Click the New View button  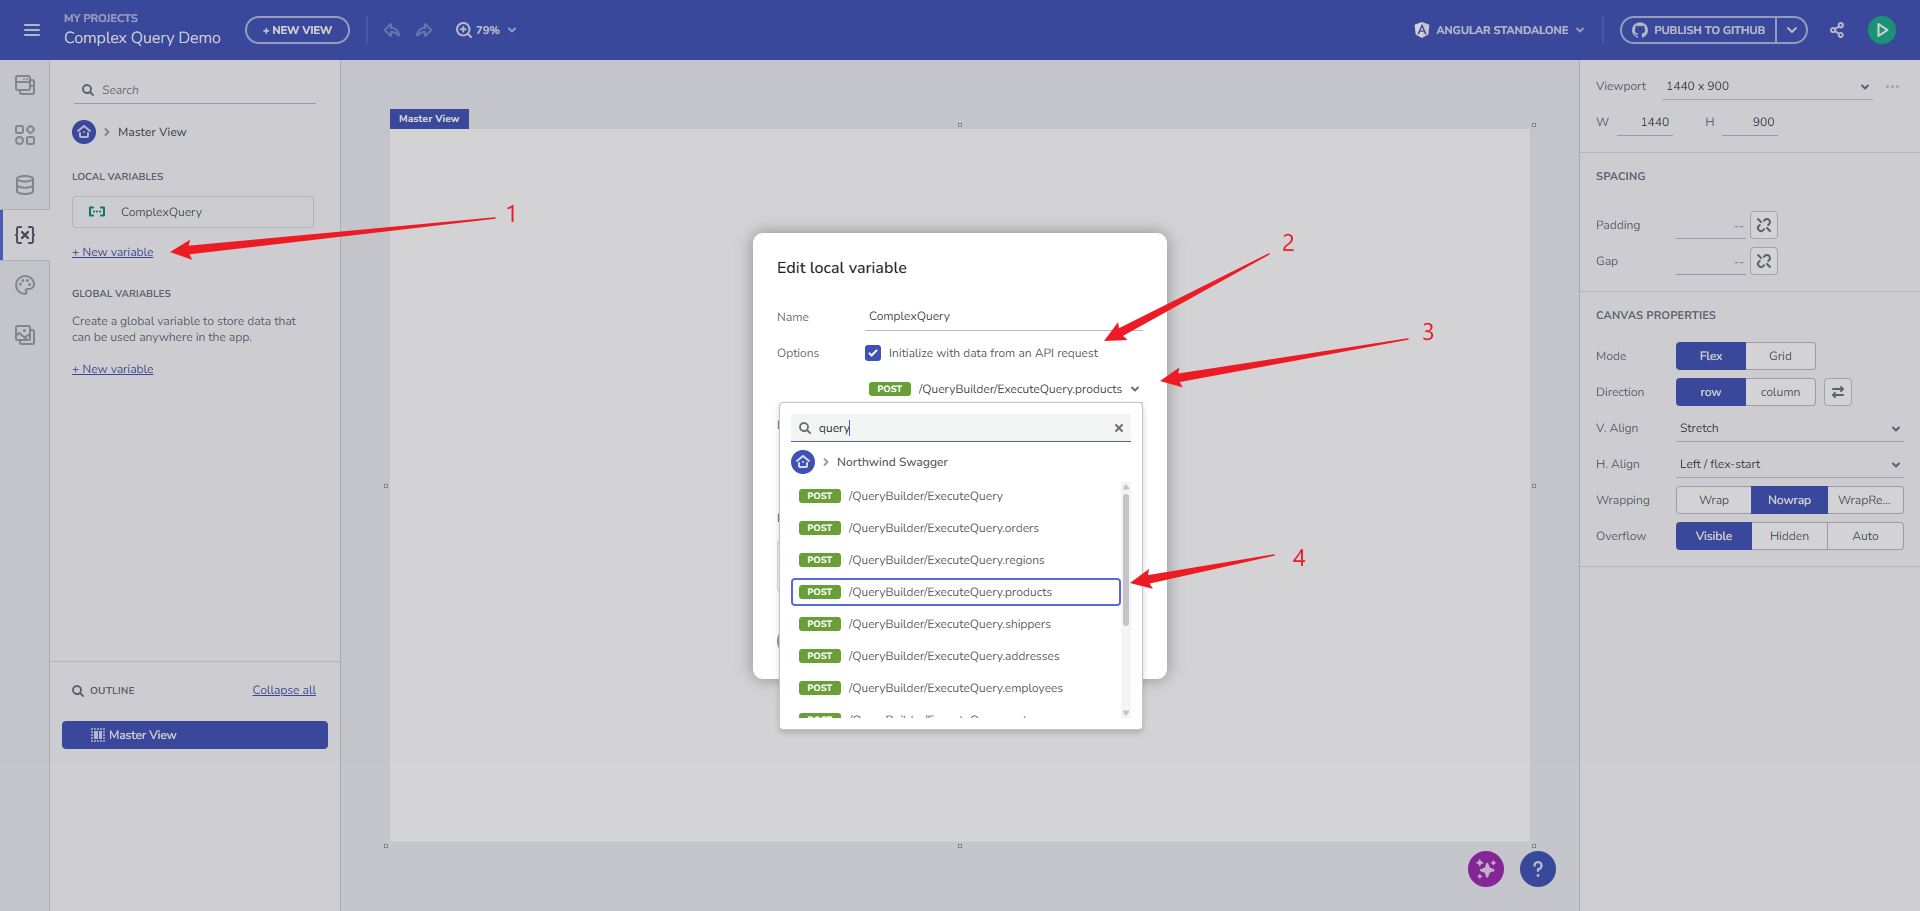tap(297, 30)
